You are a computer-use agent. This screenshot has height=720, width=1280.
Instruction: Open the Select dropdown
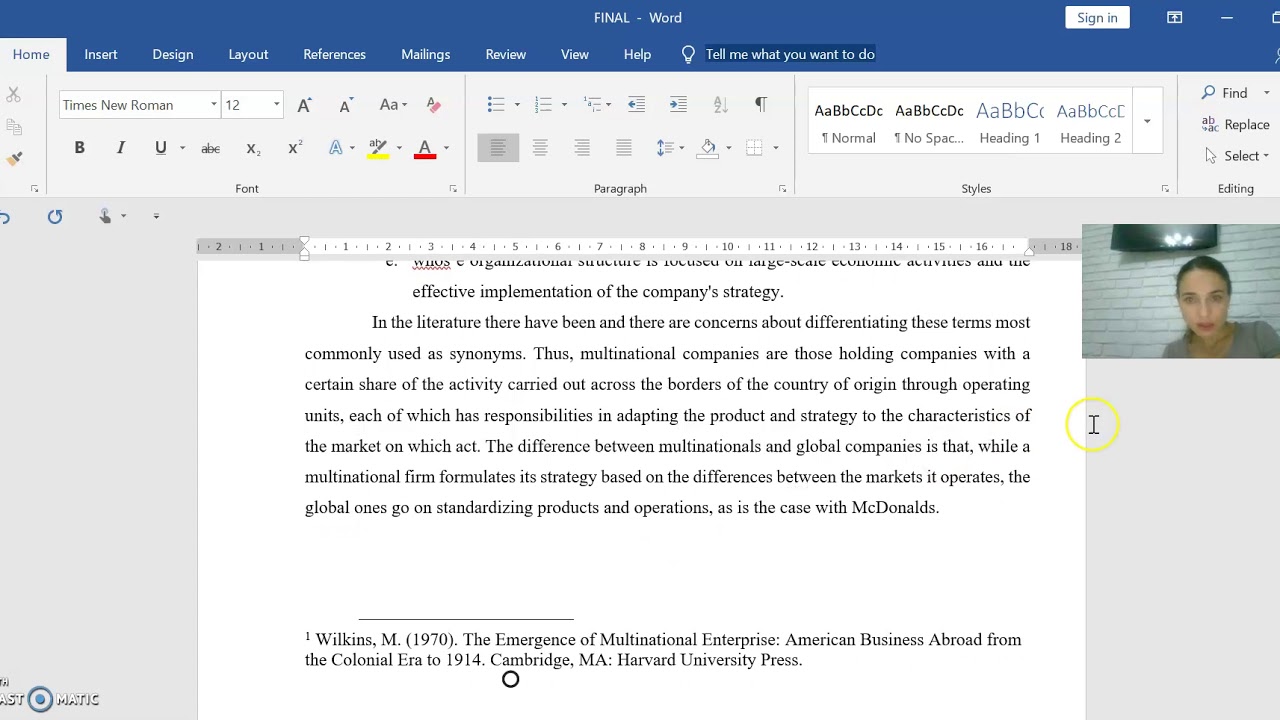click(x=1238, y=156)
